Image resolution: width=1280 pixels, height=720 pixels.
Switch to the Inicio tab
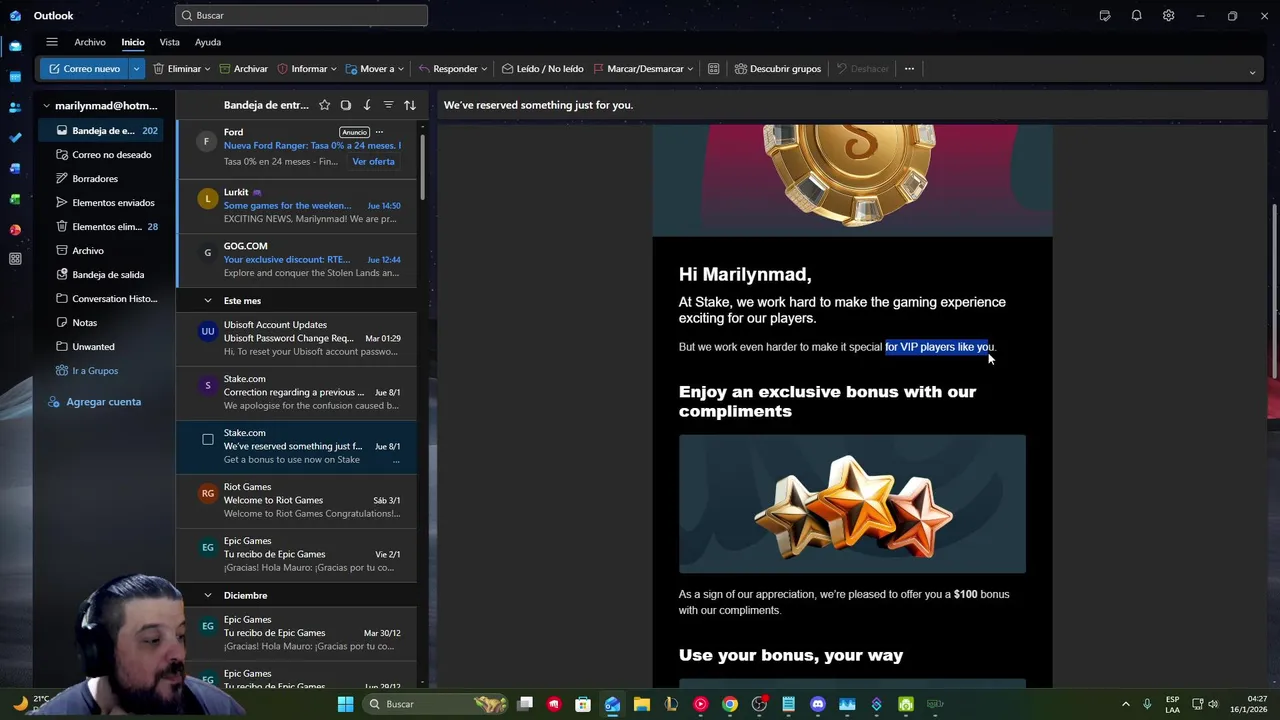(x=133, y=42)
